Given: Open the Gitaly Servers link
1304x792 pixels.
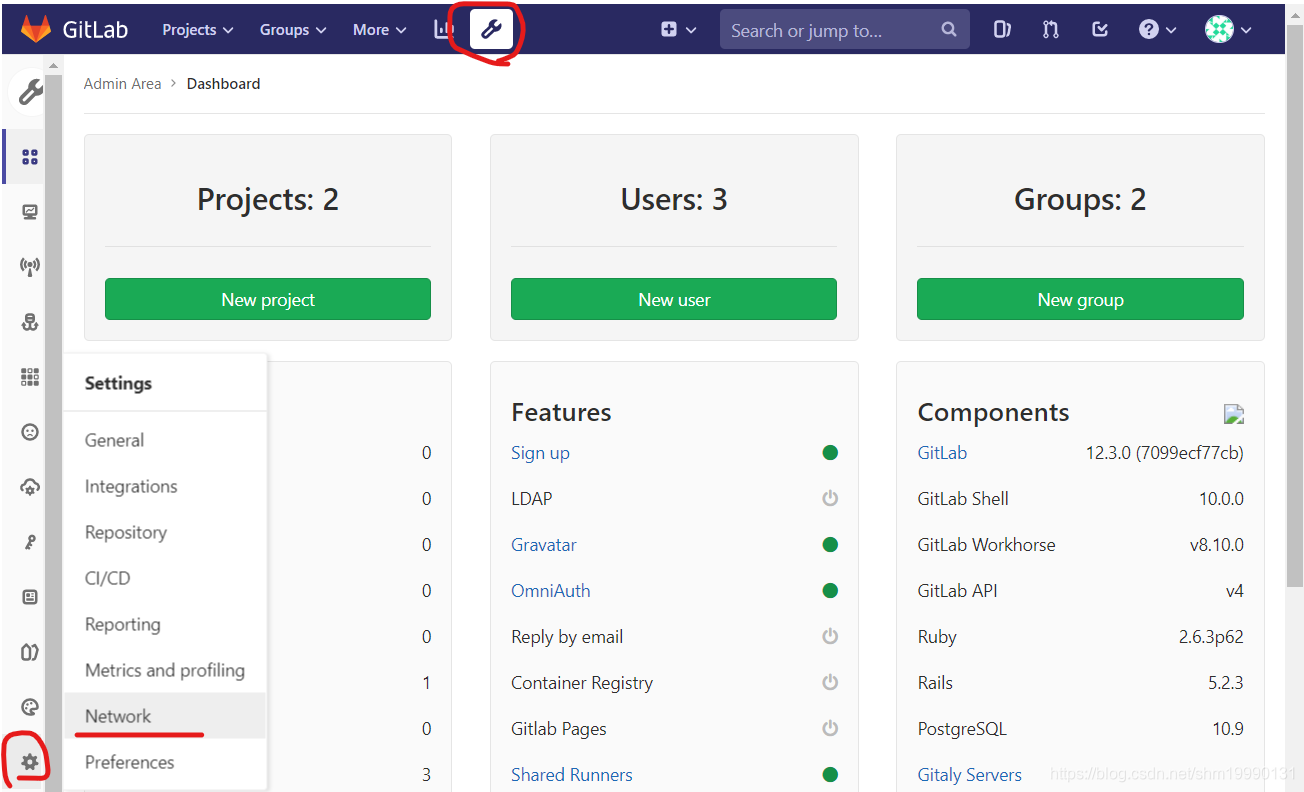Looking at the screenshot, I should (x=970, y=775).
